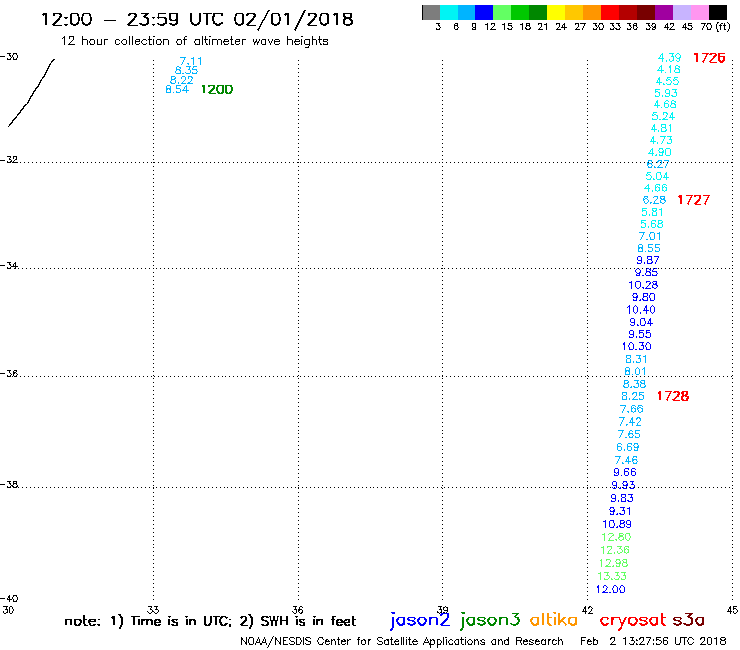Click the wave height value 6.69
The width and height of the screenshot is (740, 650).
[627, 447]
